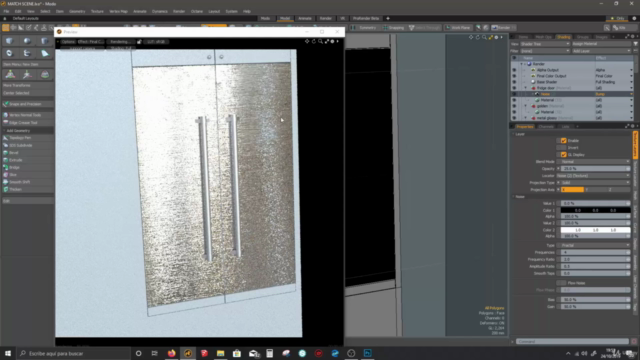Image resolution: width=640 pixels, height=360 pixels.
Task: Collapse the golden material group
Action: pos(525,106)
